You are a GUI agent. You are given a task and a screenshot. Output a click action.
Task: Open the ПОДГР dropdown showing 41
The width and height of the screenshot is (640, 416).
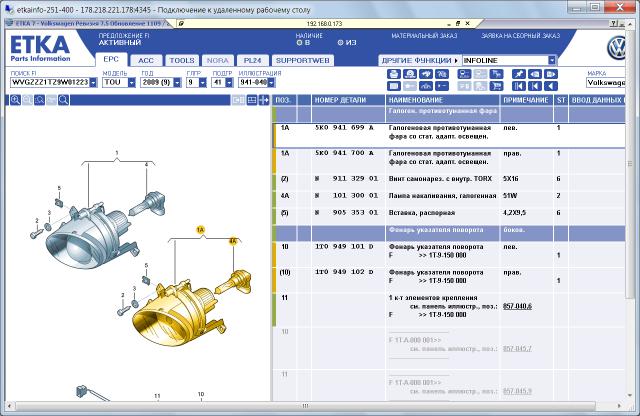point(229,82)
